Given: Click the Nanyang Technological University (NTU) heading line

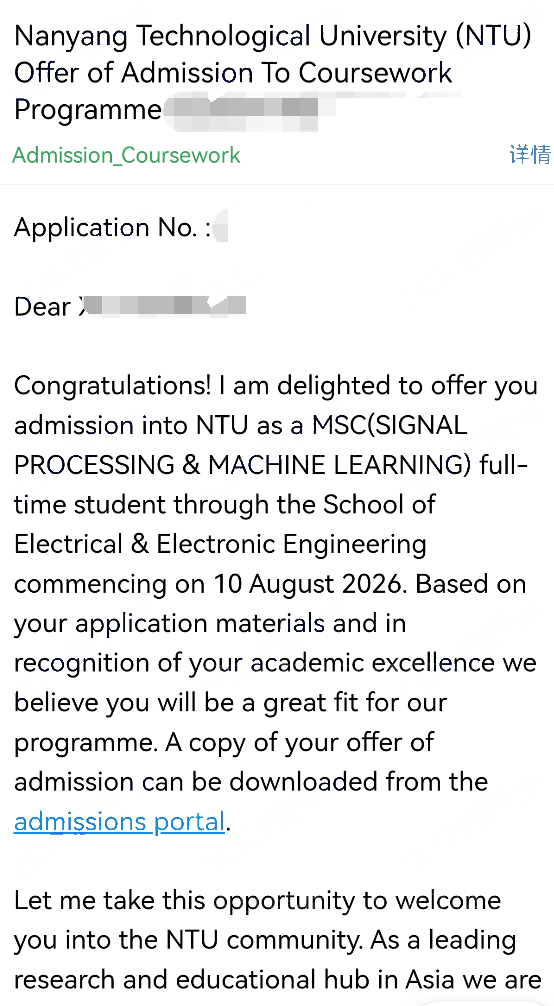Looking at the screenshot, I should coord(273,35).
